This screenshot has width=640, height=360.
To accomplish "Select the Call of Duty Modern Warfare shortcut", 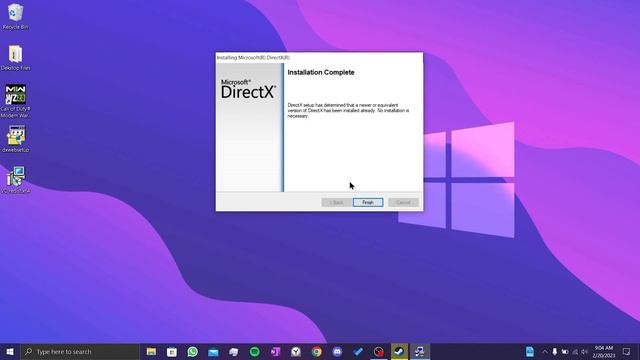I will coord(16,101).
